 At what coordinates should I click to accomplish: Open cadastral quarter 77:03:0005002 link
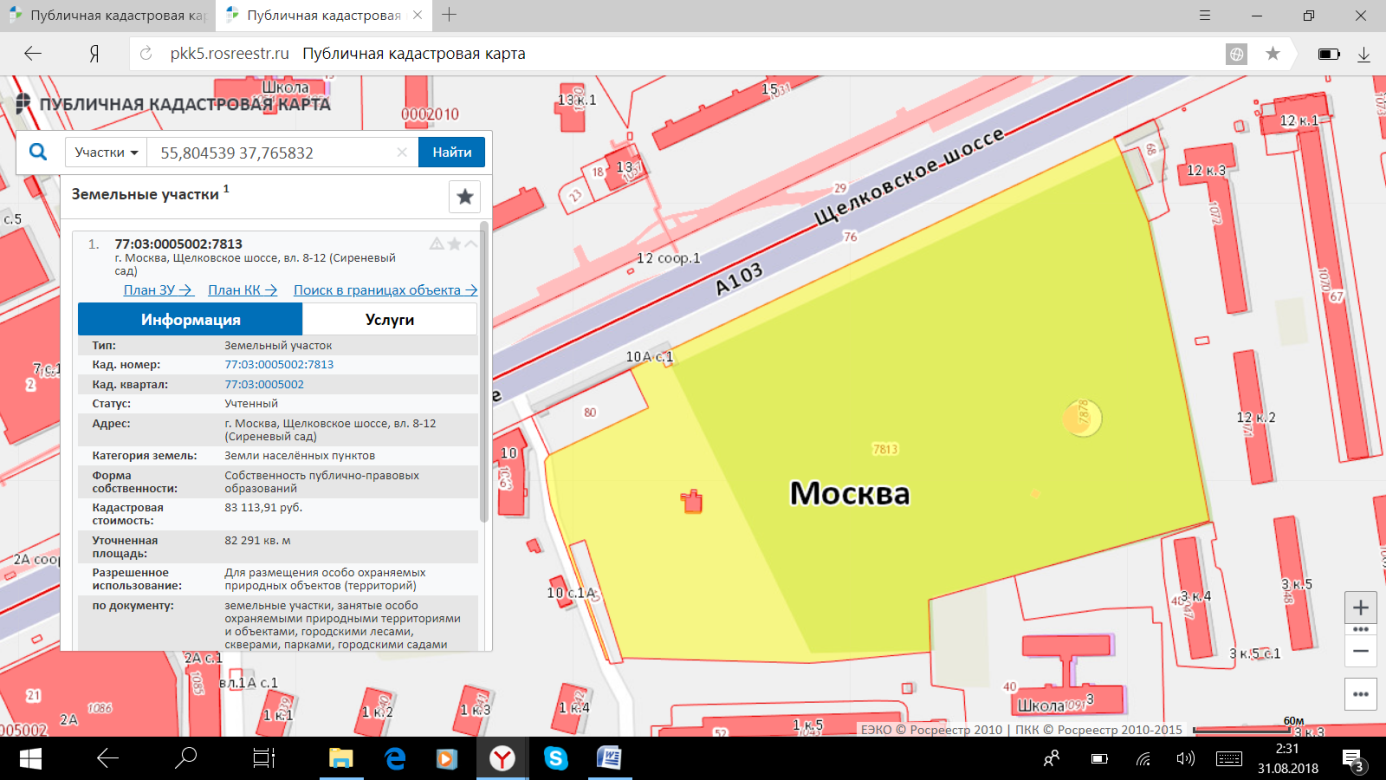click(x=264, y=384)
